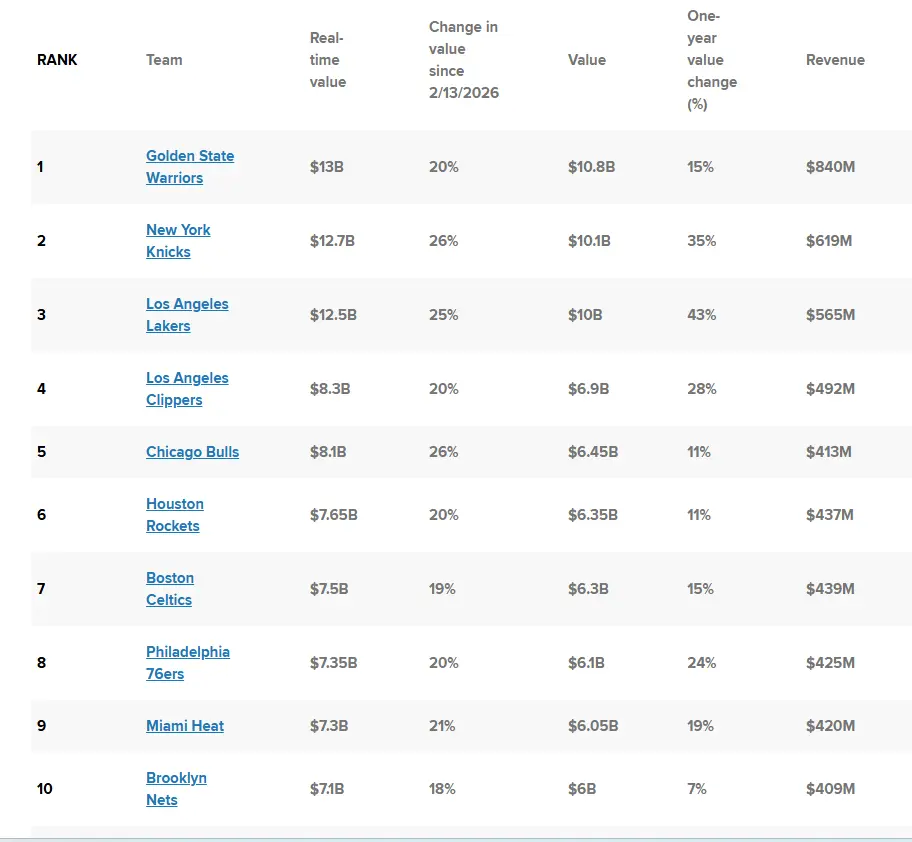Open the Miami Heat link
The height and width of the screenshot is (842, 912).
(184, 726)
